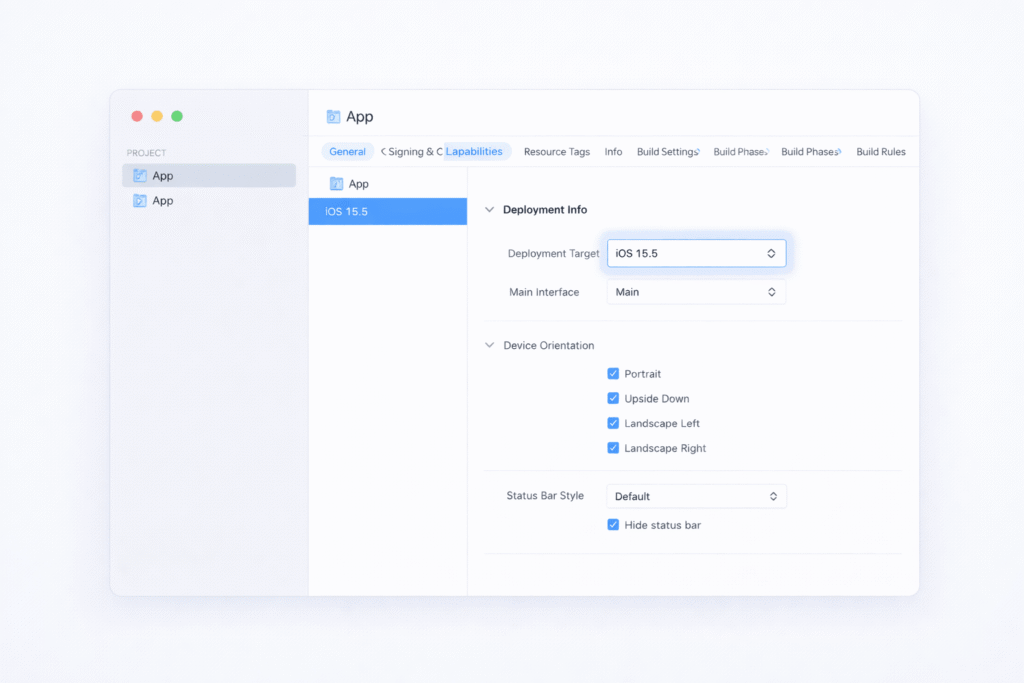Screen dimensions: 1024x683
Task: Click the second App icon in PROJECT sidebar
Action: point(141,200)
